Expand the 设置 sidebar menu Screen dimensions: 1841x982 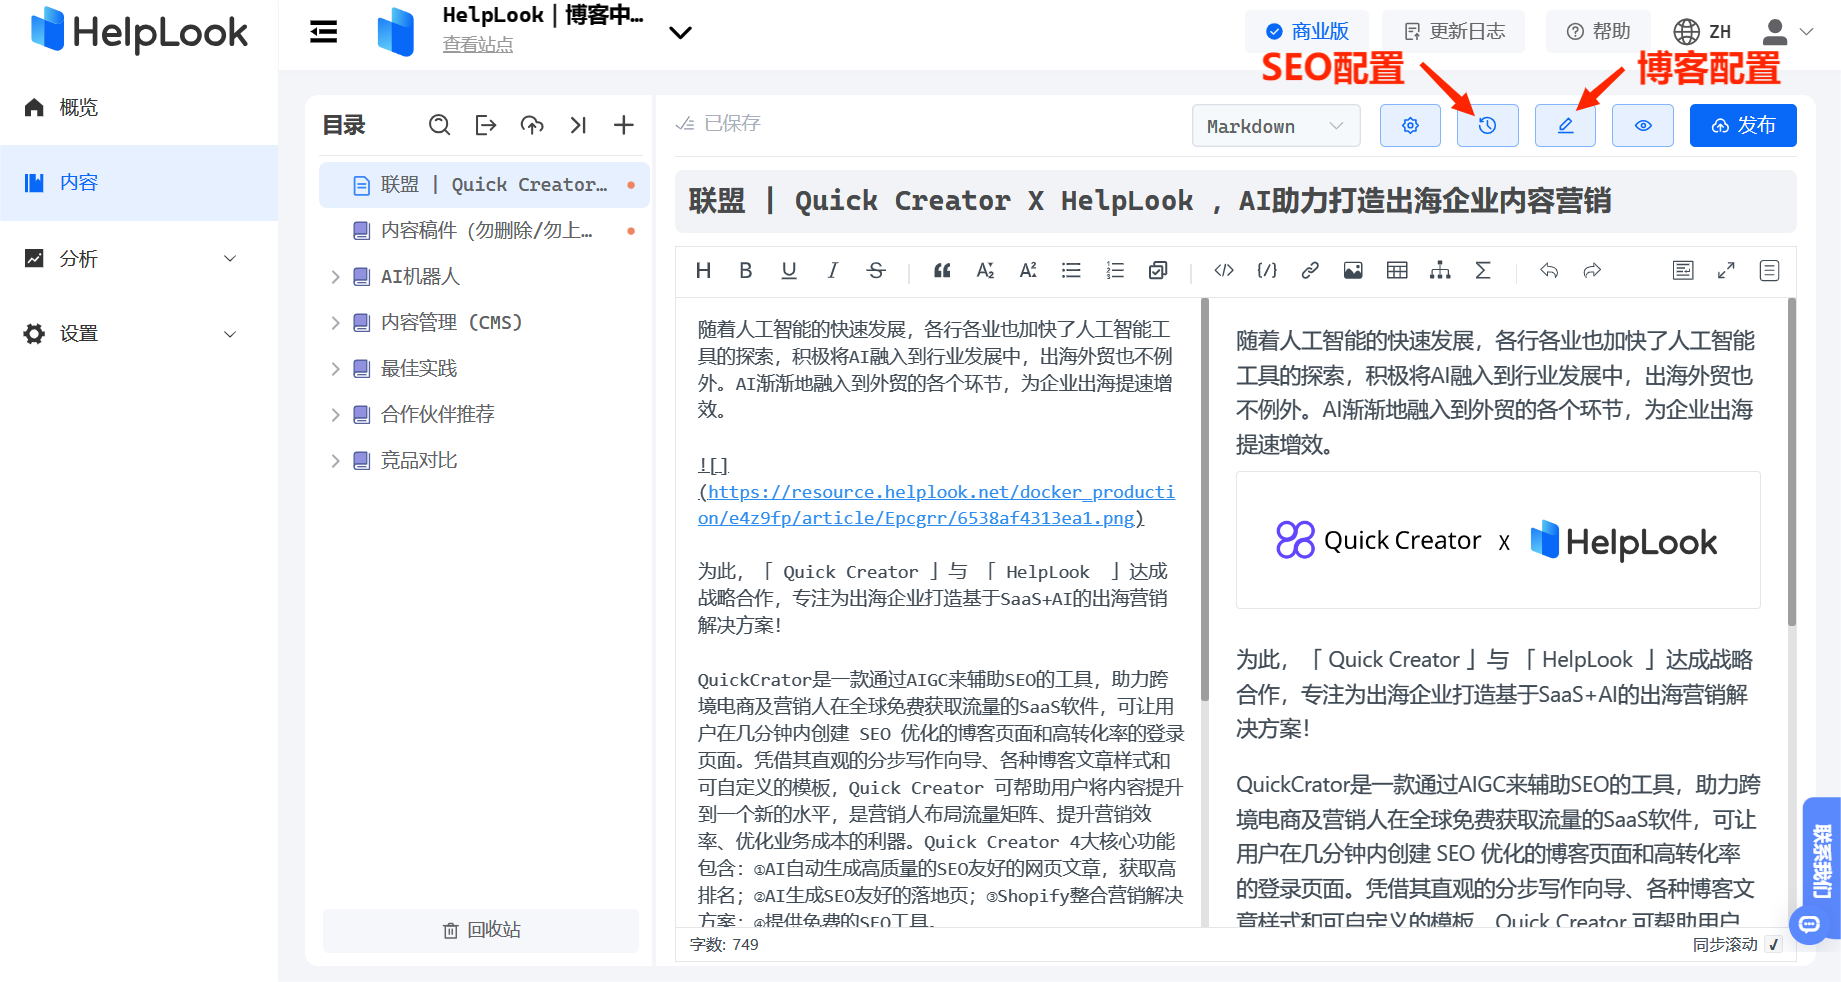point(139,333)
